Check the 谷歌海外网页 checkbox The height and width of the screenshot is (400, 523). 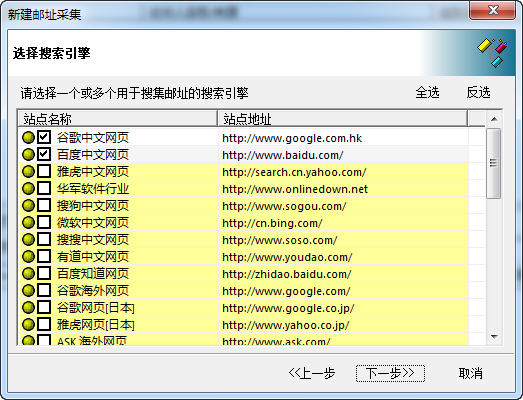tap(44, 290)
